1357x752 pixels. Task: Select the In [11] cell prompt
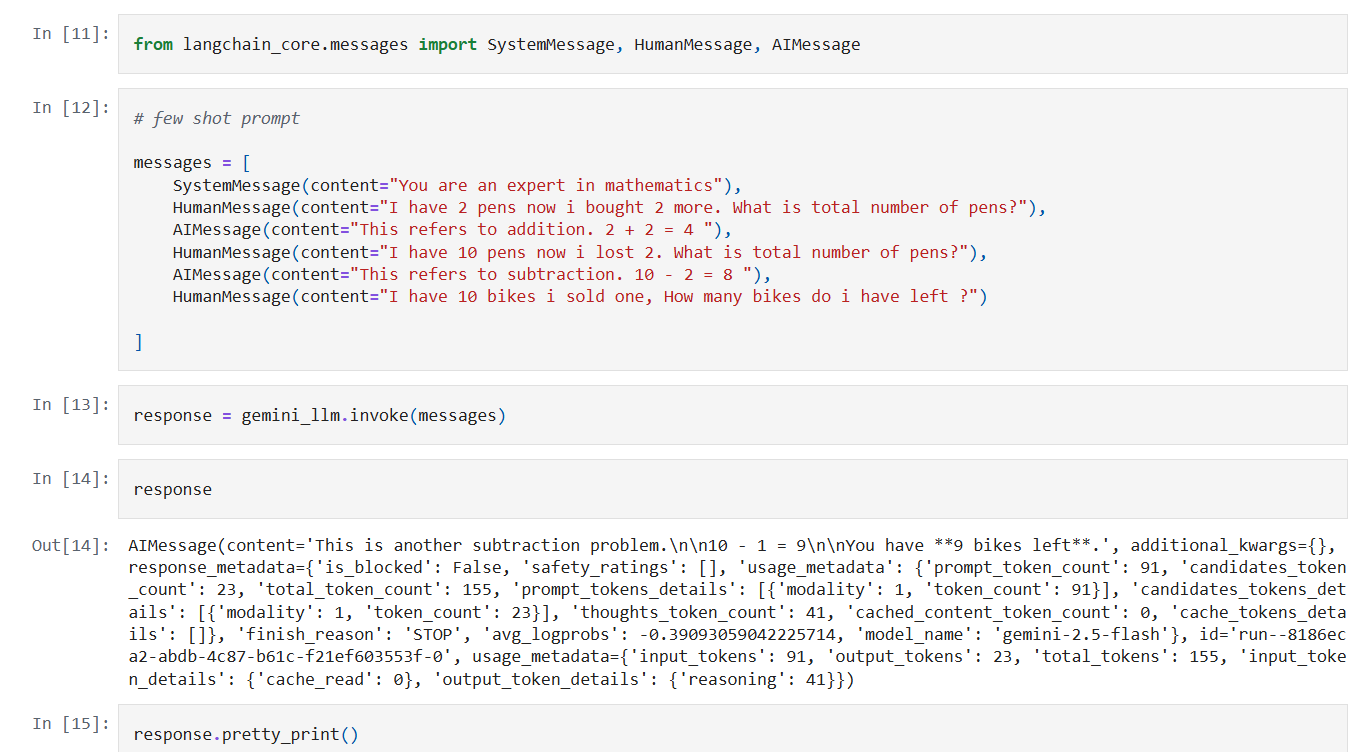(x=70, y=34)
